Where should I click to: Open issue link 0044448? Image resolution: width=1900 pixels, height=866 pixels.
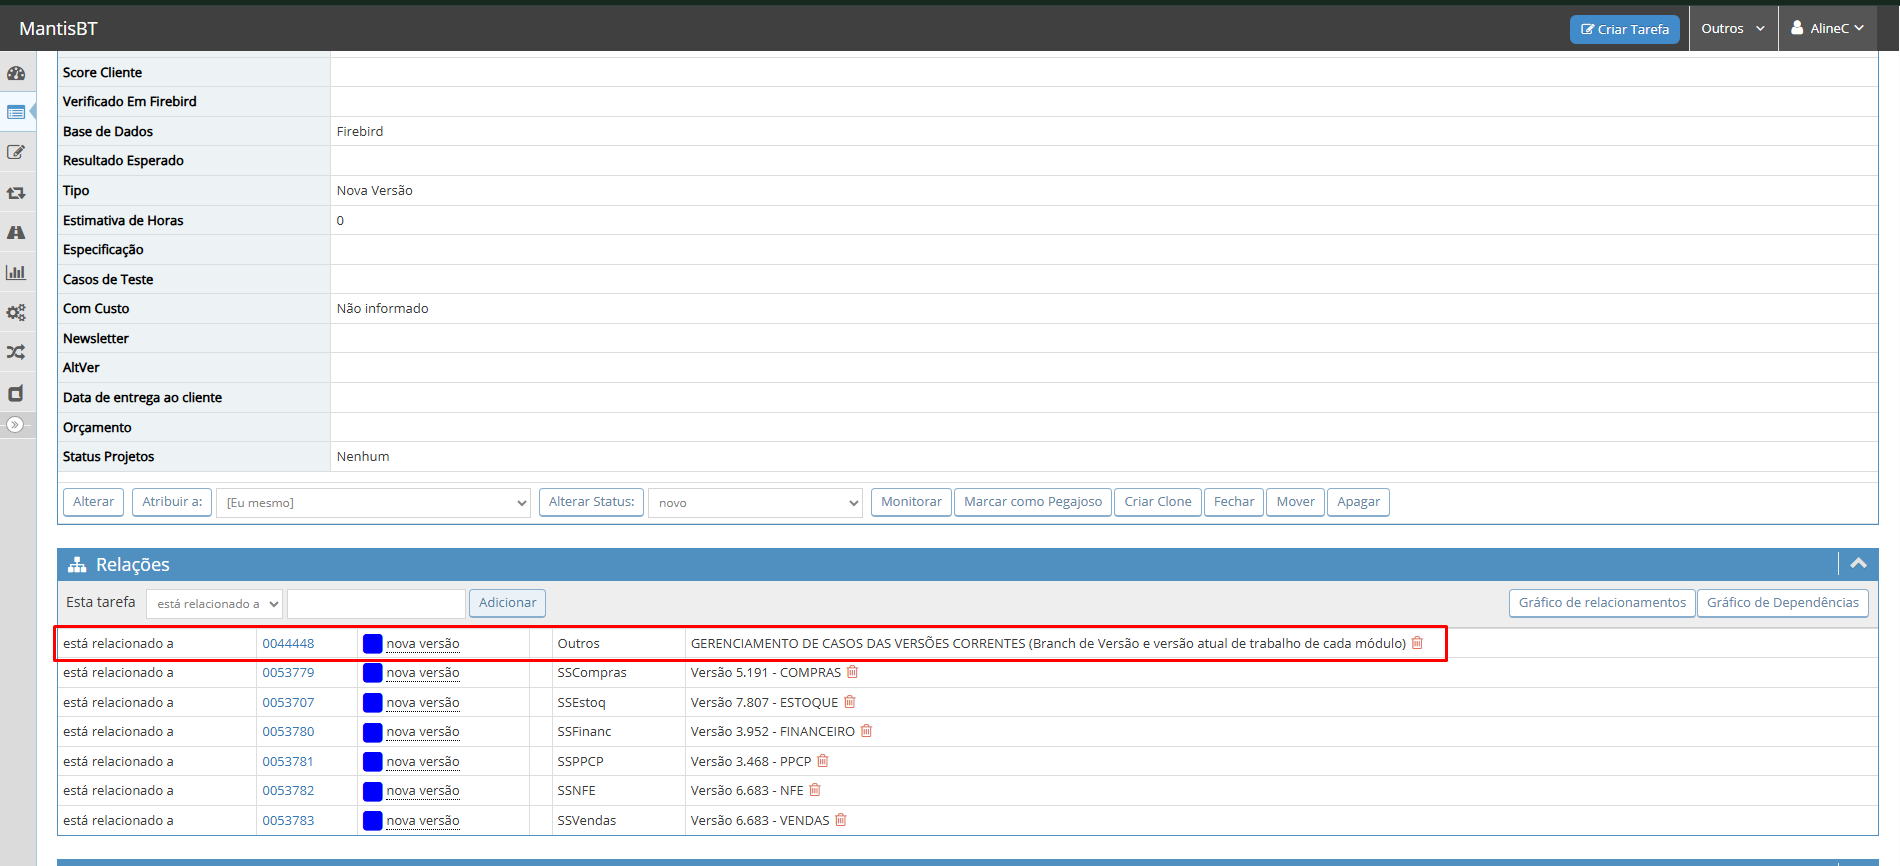[x=288, y=644]
